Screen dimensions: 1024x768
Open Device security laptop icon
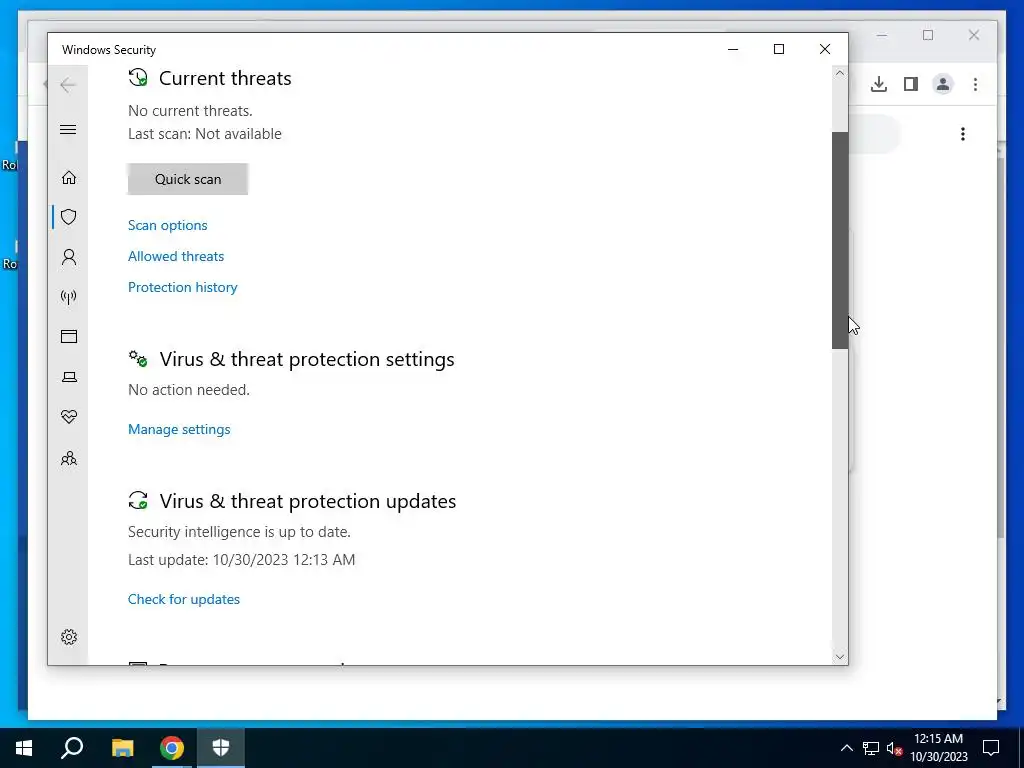point(69,377)
